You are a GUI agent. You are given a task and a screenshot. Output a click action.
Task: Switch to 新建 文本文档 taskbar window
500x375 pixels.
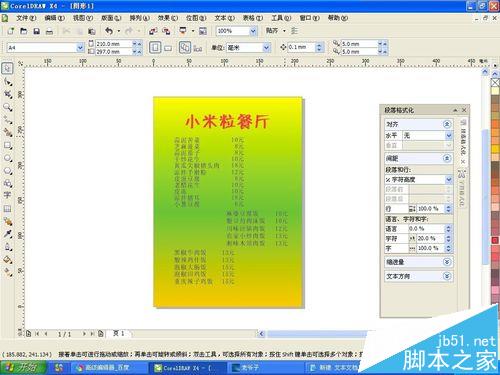click(x=334, y=368)
